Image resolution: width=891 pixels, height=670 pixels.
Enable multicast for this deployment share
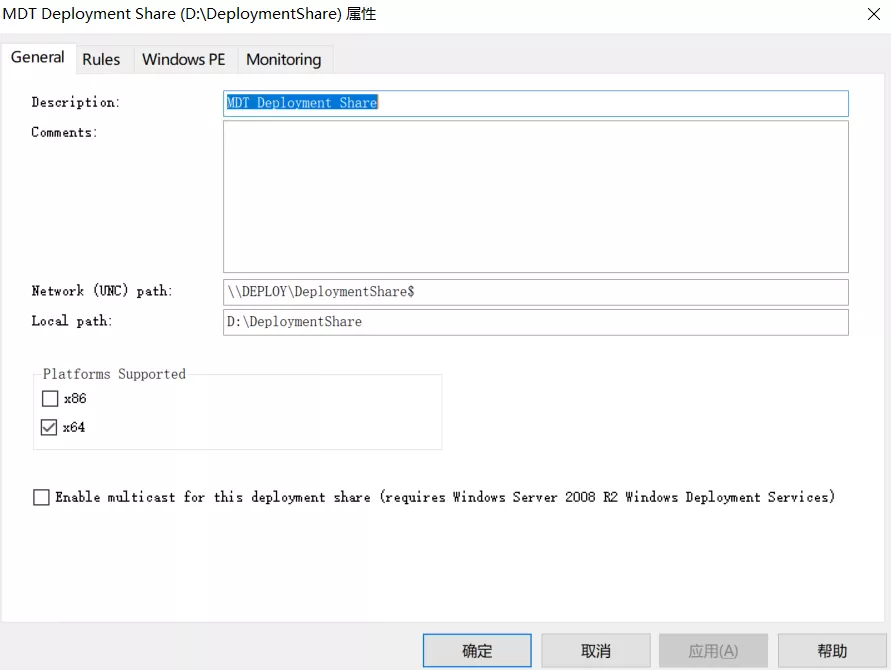(x=41, y=497)
